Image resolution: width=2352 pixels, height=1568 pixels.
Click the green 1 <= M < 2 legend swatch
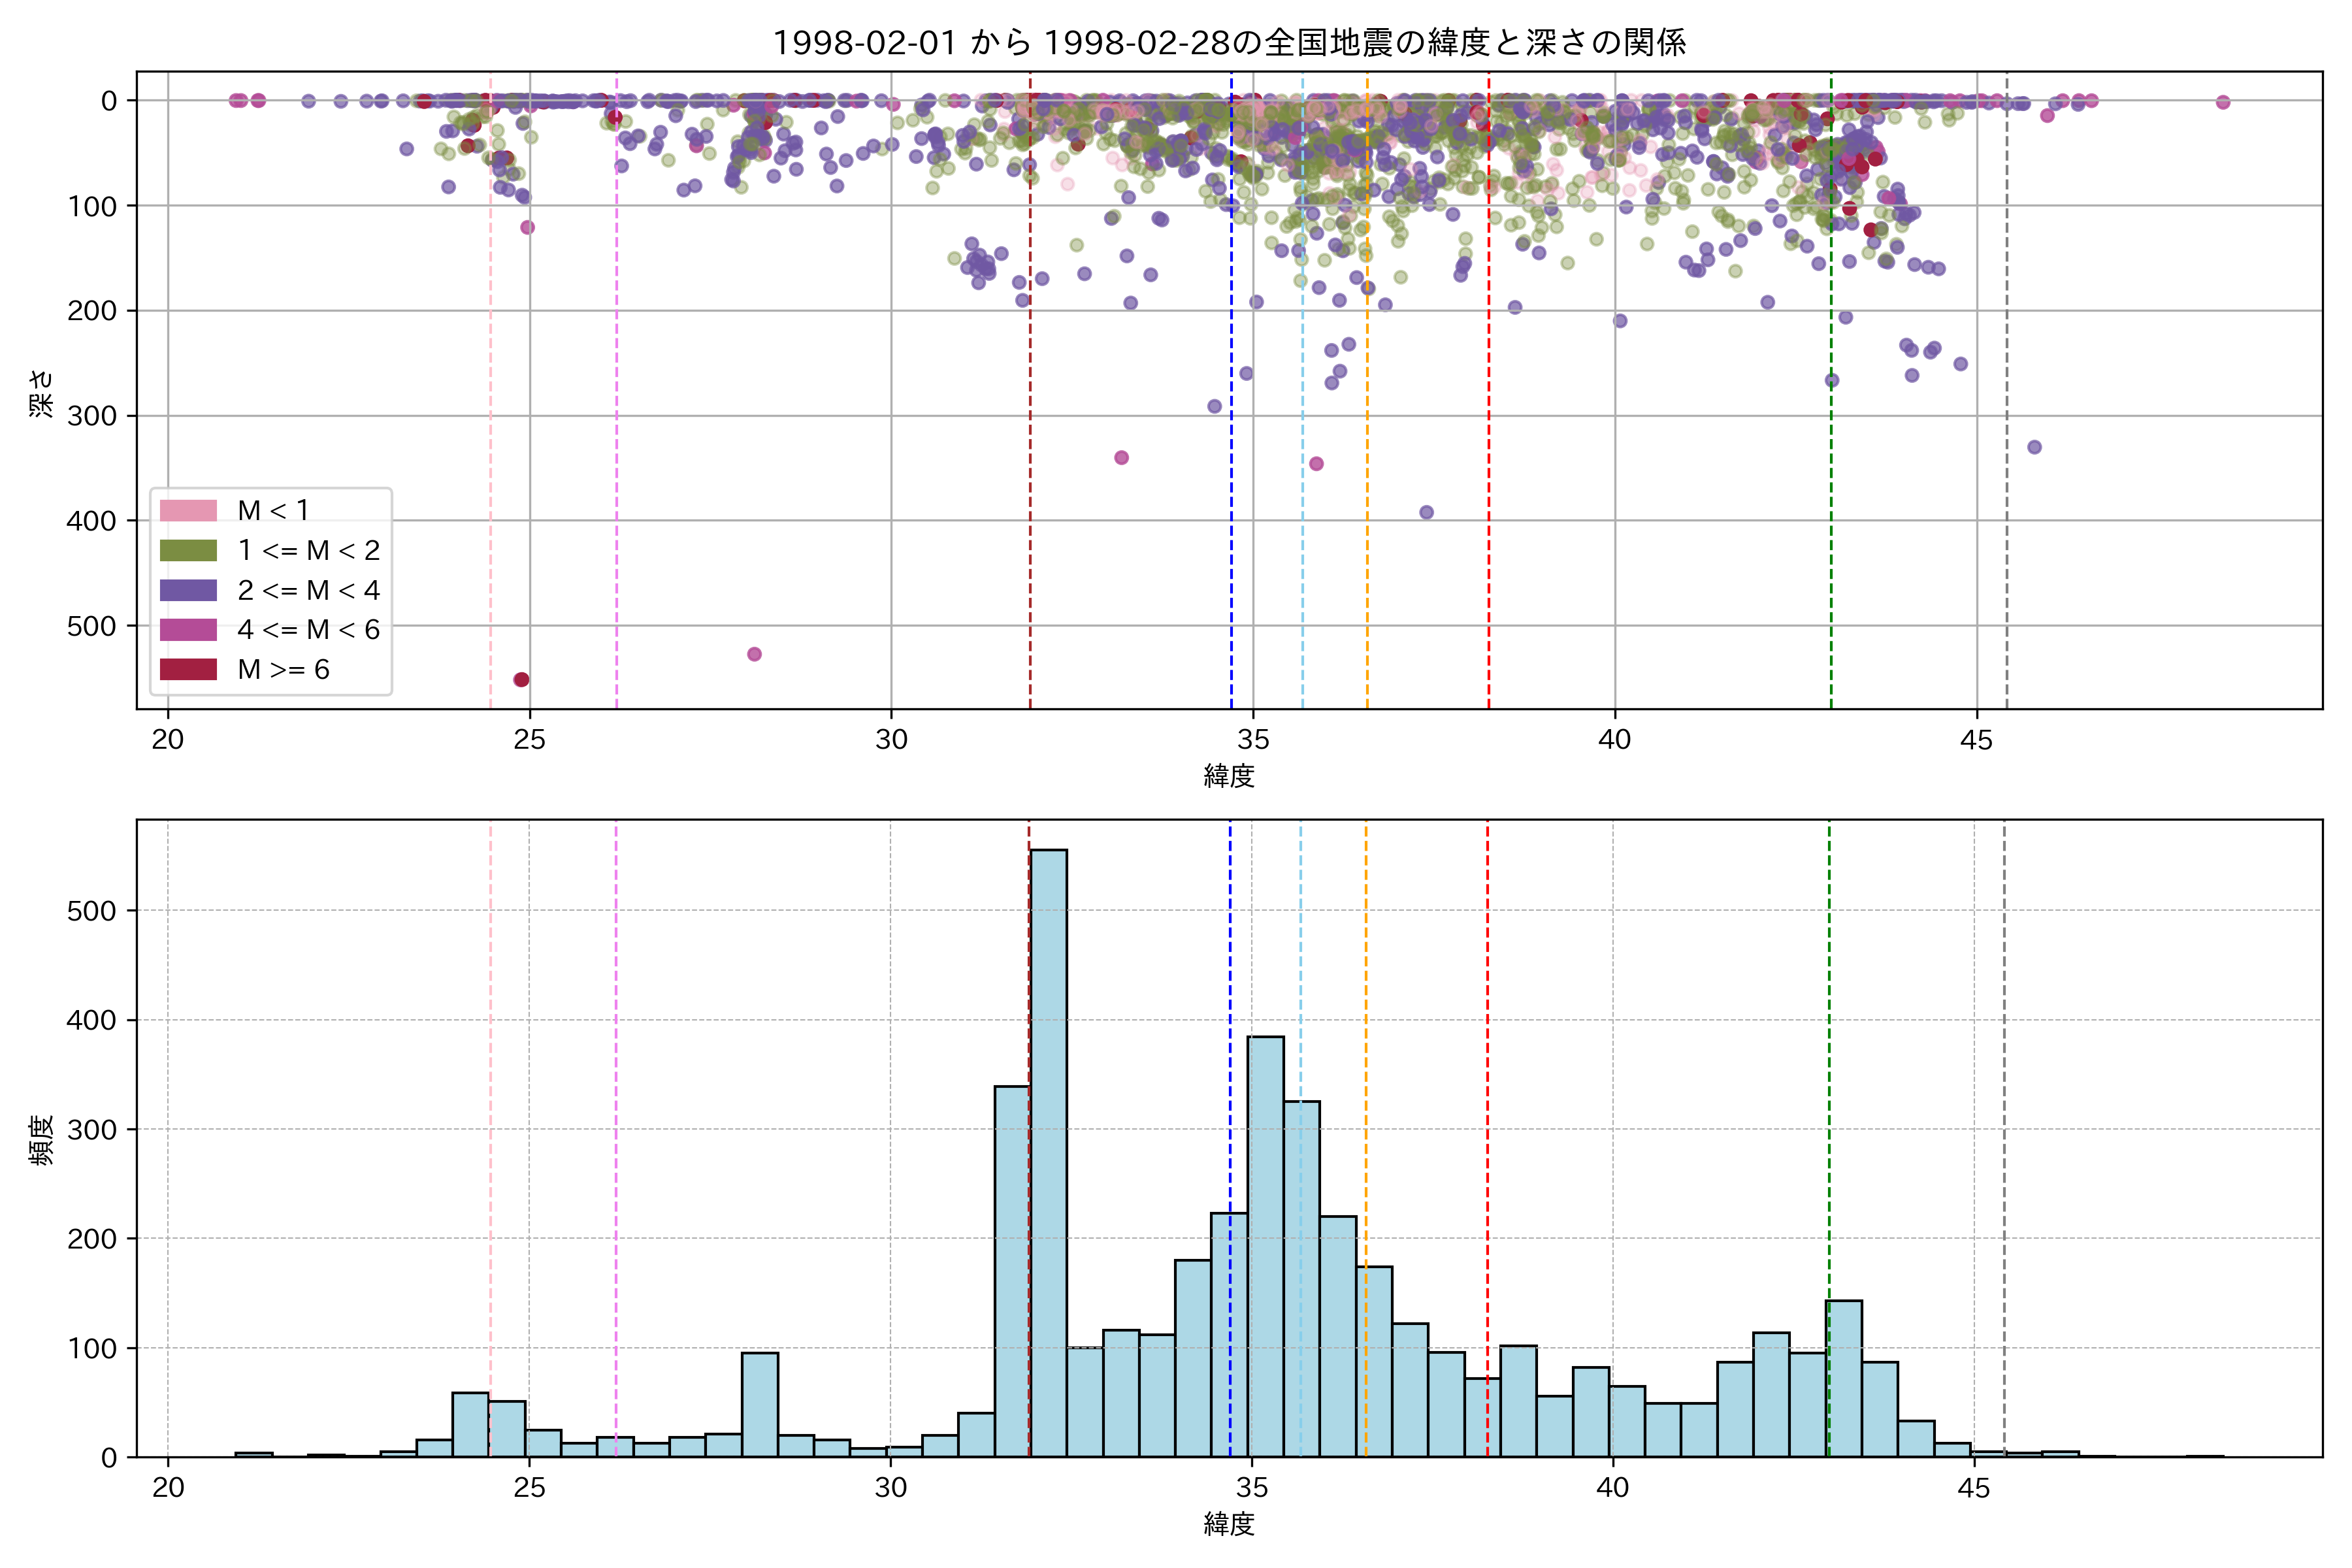188,550
